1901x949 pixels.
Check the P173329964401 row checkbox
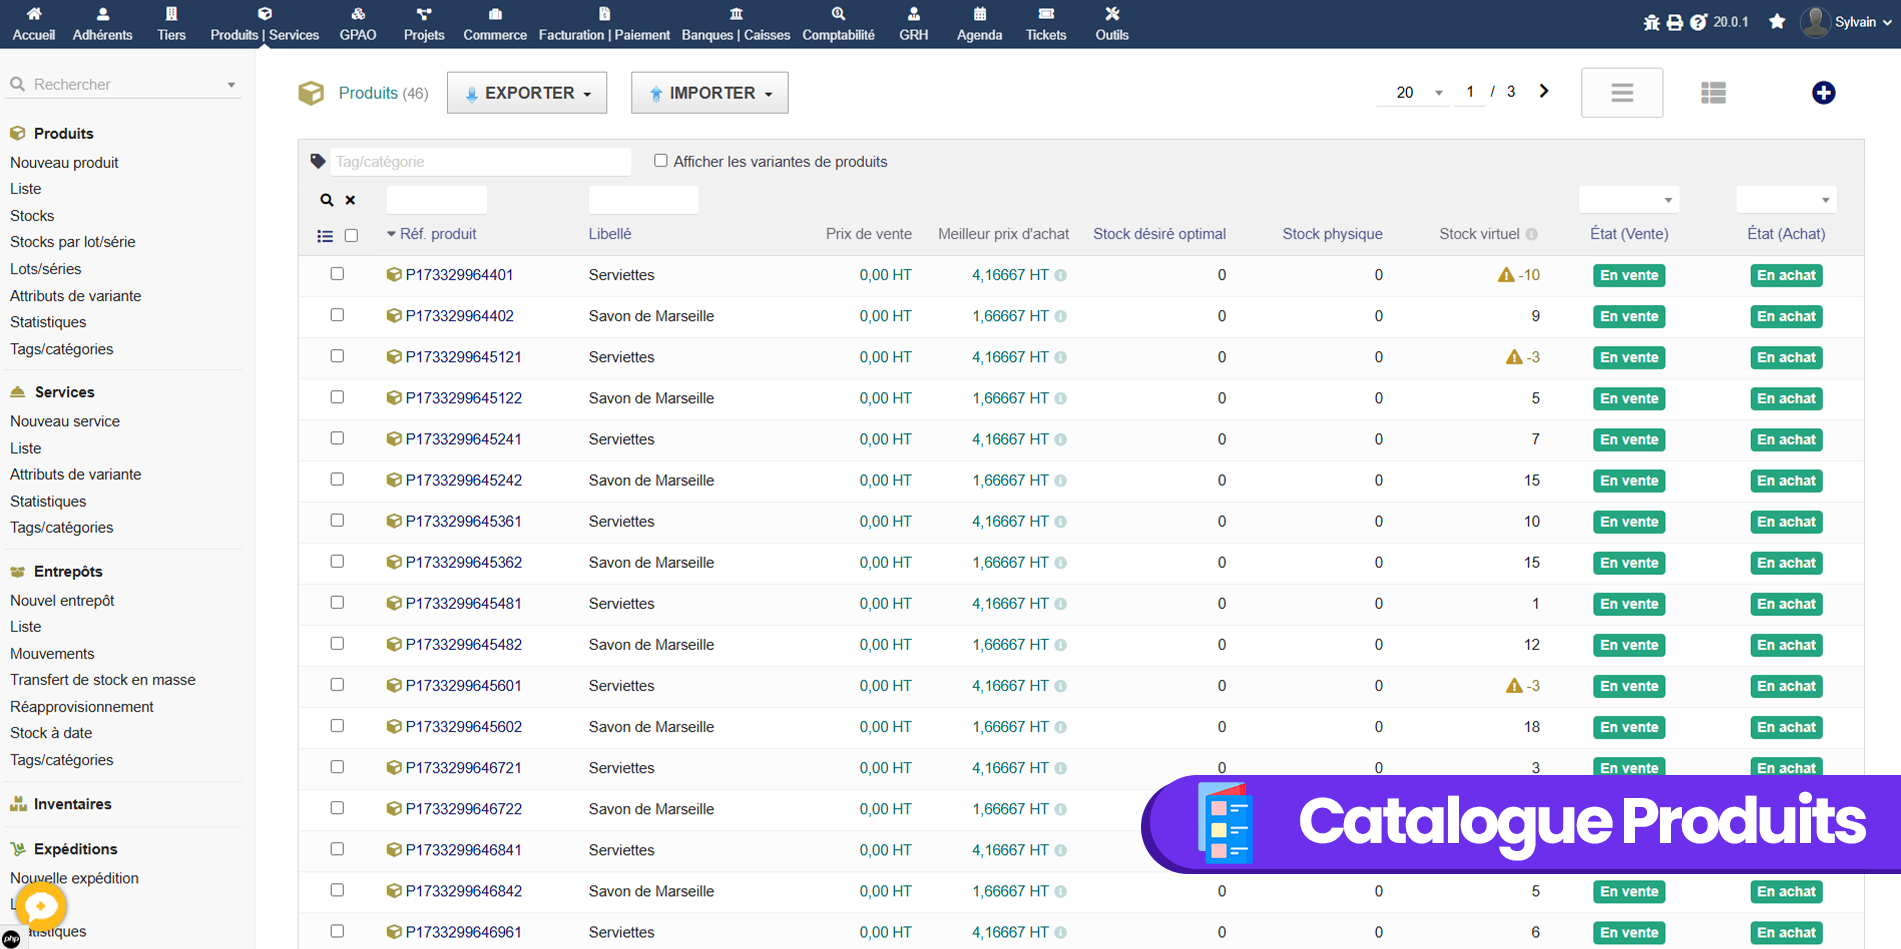click(337, 274)
